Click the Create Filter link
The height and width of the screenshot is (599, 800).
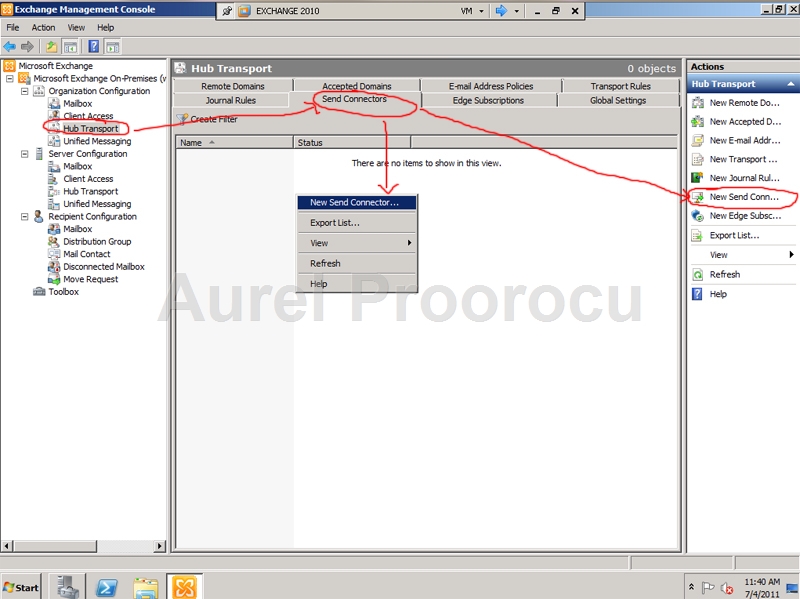214,119
